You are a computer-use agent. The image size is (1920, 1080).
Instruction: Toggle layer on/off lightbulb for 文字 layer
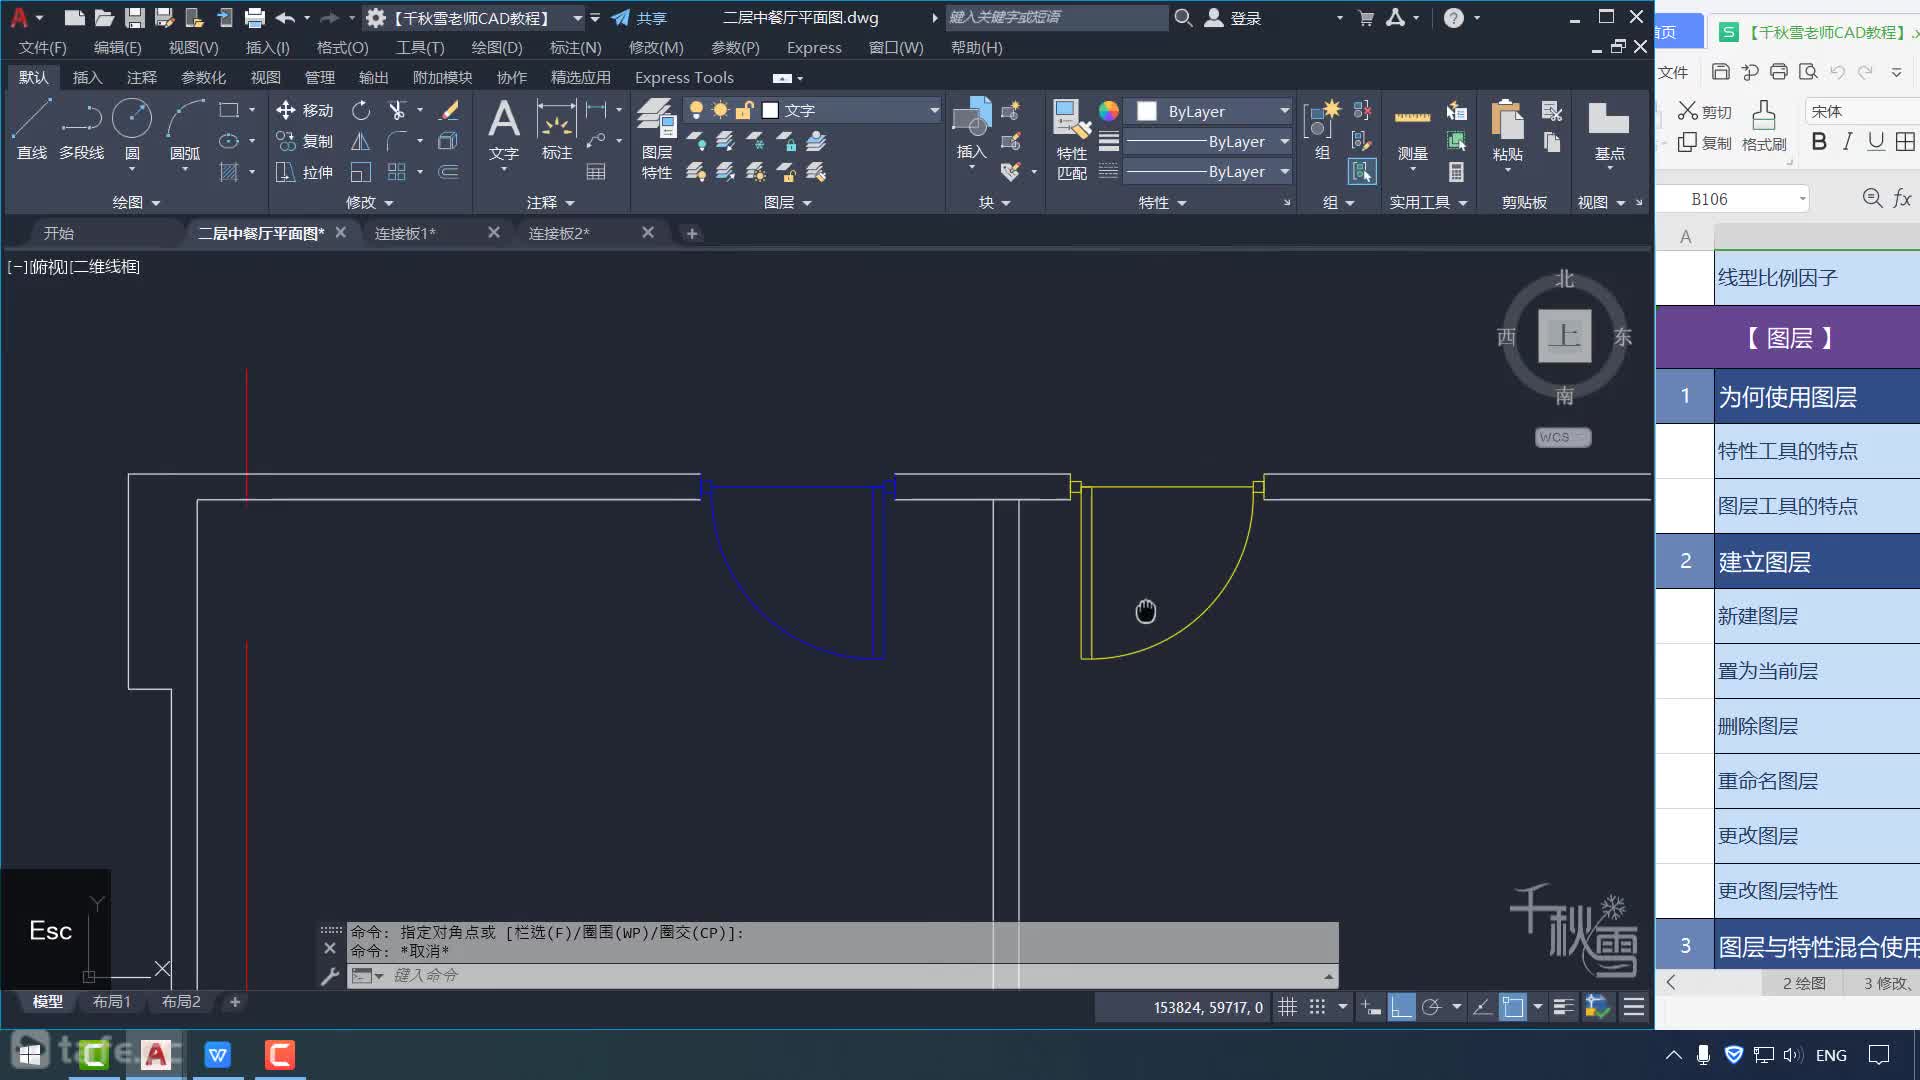pyautogui.click(x=696, y=110)
